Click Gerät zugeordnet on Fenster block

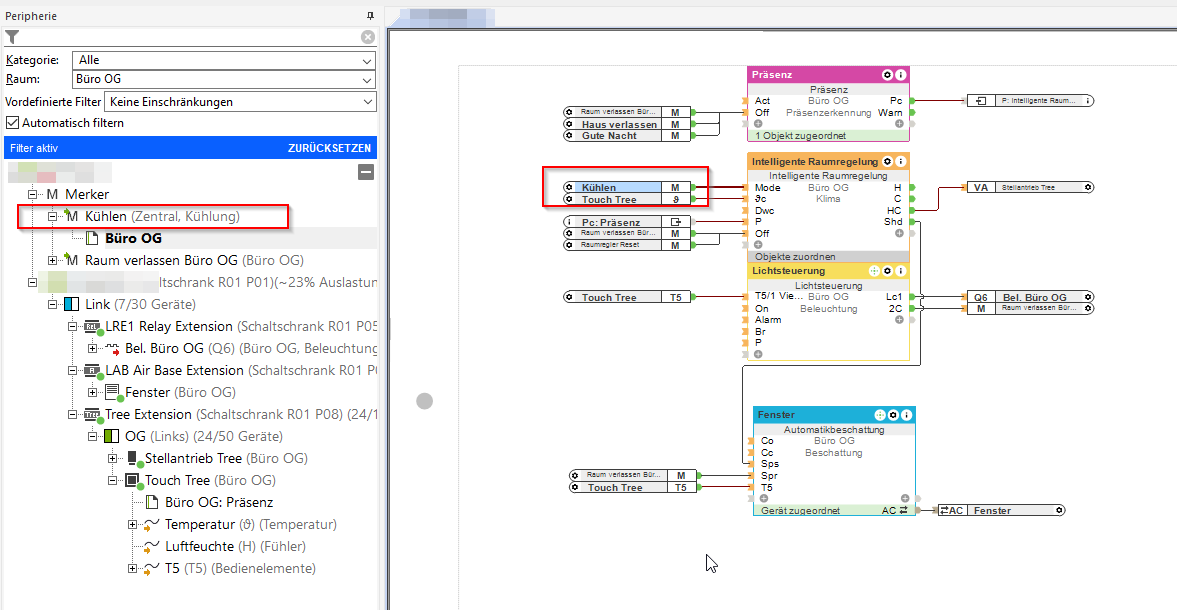pos(800,510)
